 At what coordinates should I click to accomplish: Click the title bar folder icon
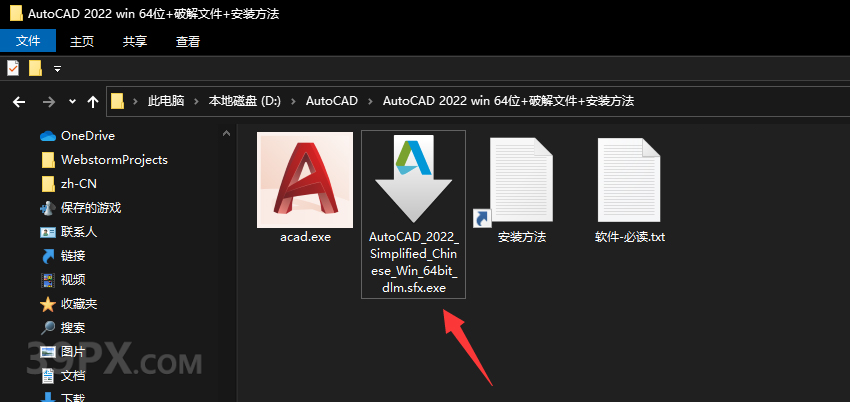17,13
